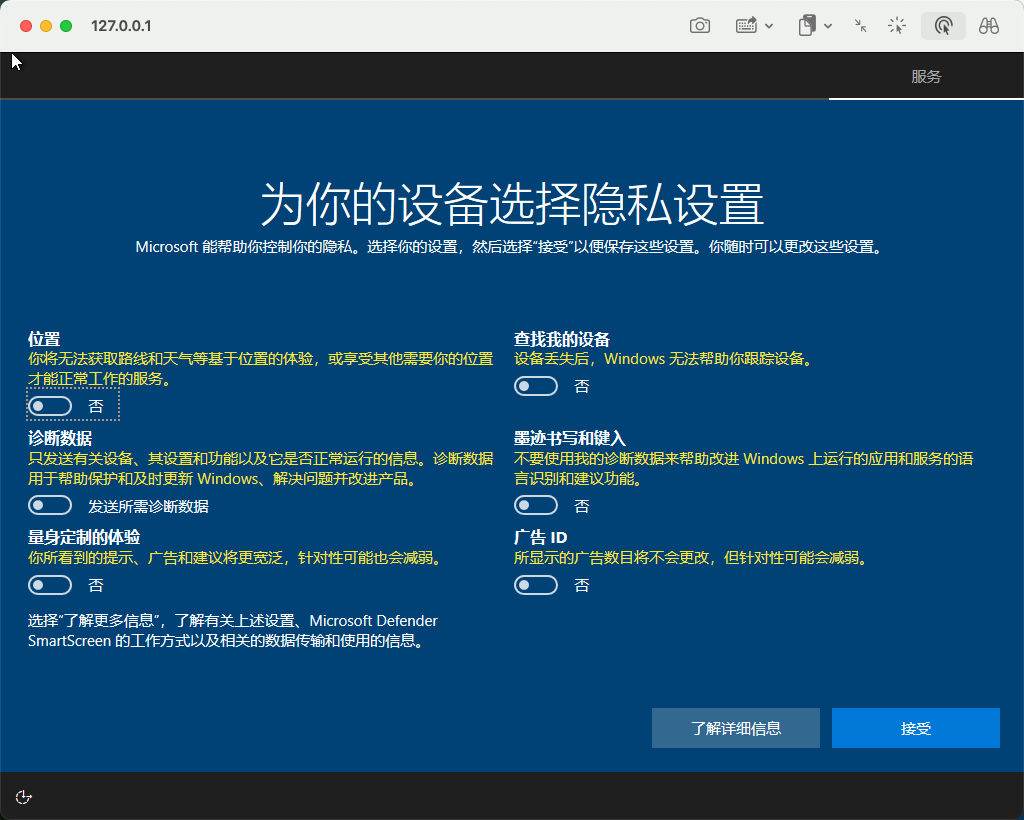Image resolution: width=1024 pixels, height=820 pixels.
Task: Toggle the highlighted pointer control mode icon
Action: (x=943, y=26)
